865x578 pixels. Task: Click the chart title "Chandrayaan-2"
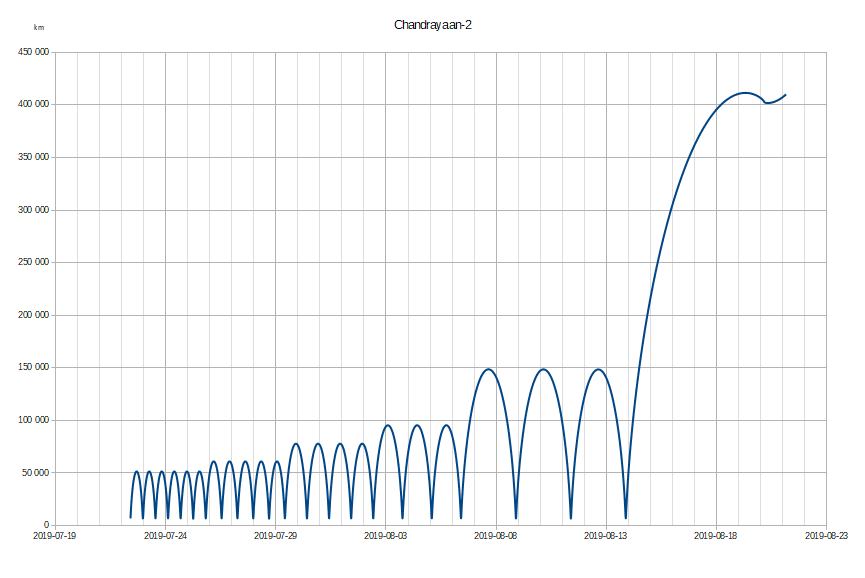click(432, 25)
